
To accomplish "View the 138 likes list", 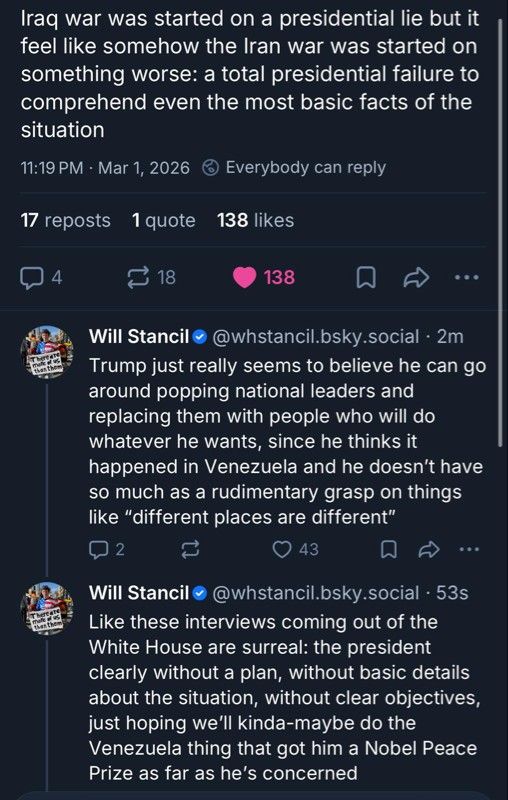I will coord(256,220).
